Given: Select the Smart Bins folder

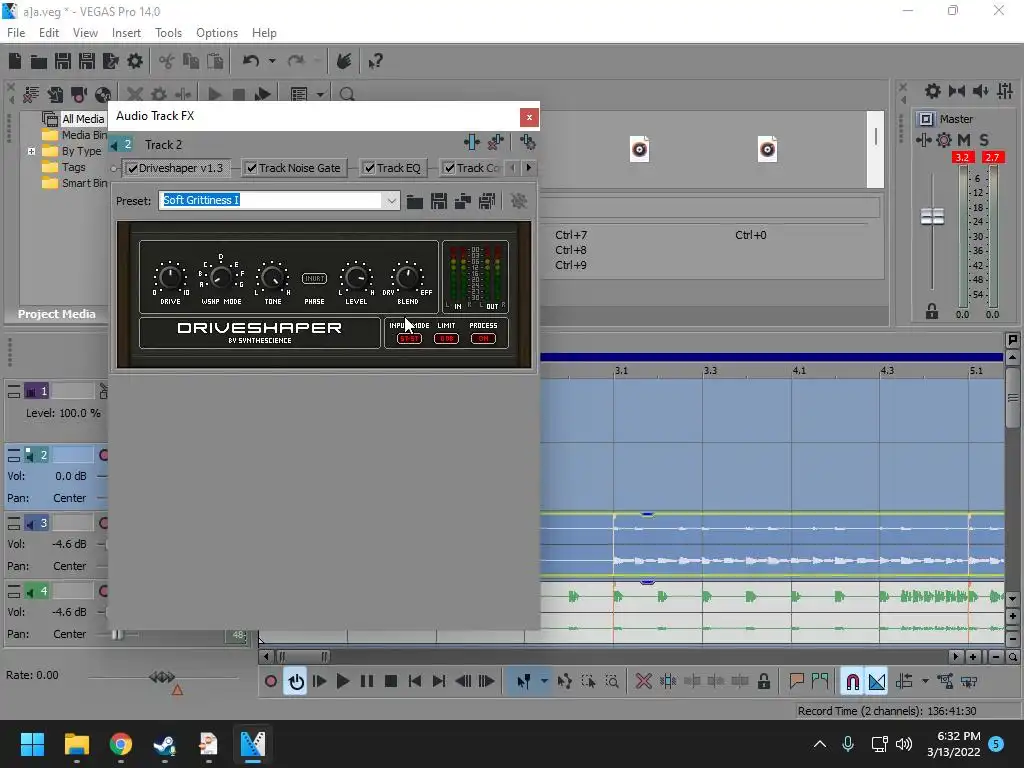Looking at the screenshot, I should 84,184.
